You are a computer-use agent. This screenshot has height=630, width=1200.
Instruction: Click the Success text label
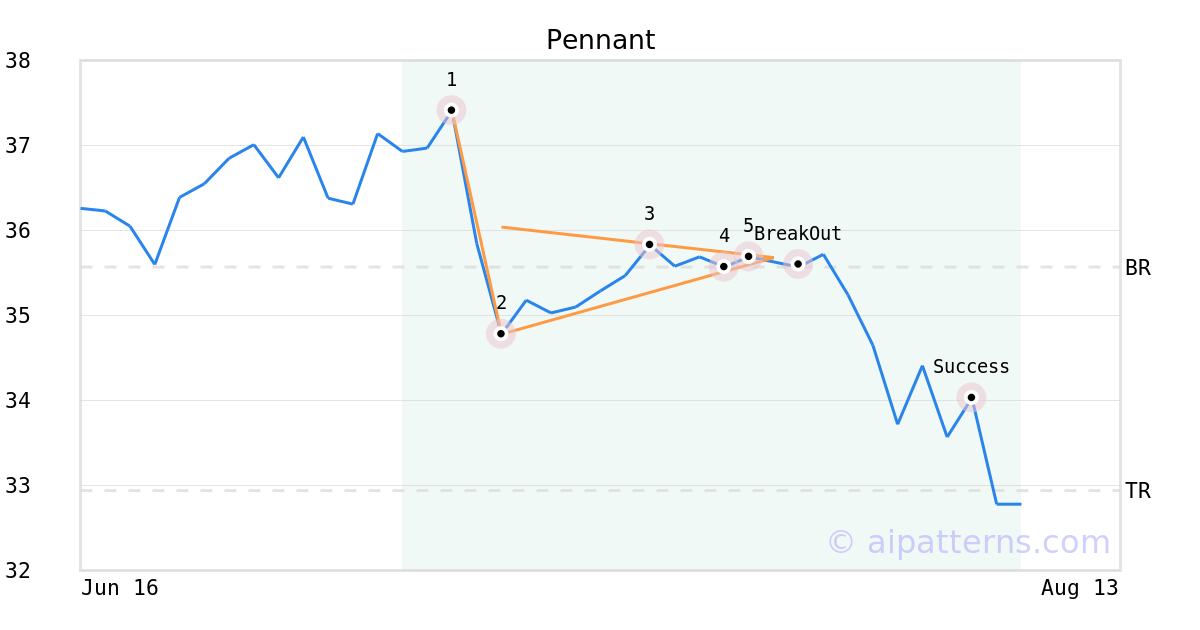pyautogui.click(x=971, y=367)
